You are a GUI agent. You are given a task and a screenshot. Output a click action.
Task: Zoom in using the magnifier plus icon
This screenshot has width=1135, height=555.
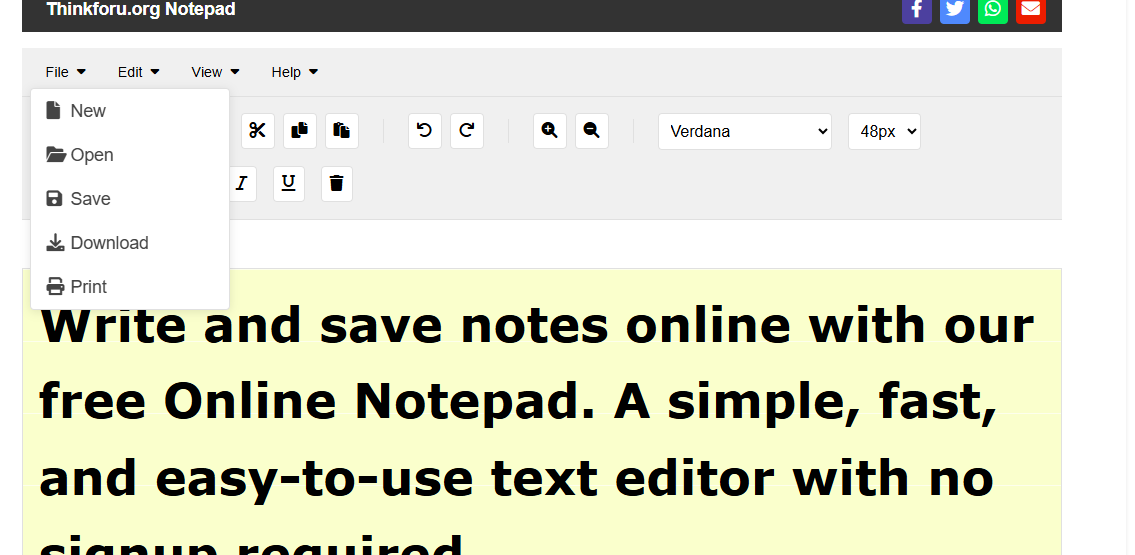click(x=549, y=131)
